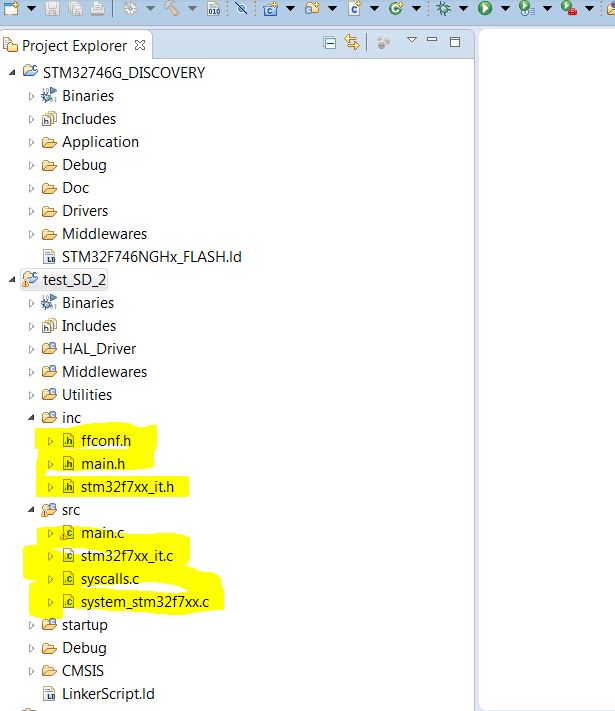This screenshot has height=711, width=615.
Task: Close the Project Explorer tab
Action: pos(140,45)
